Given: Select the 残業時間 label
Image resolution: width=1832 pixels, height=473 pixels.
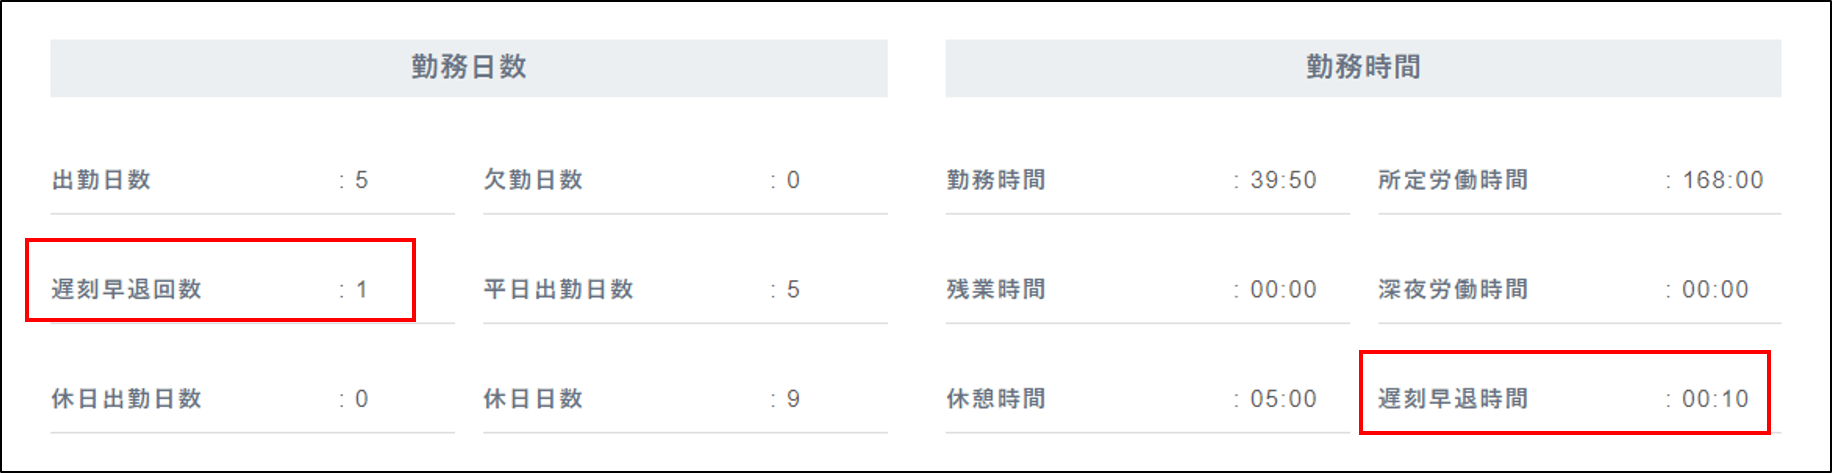Looking at the screenshot, I should click(996, 289).
